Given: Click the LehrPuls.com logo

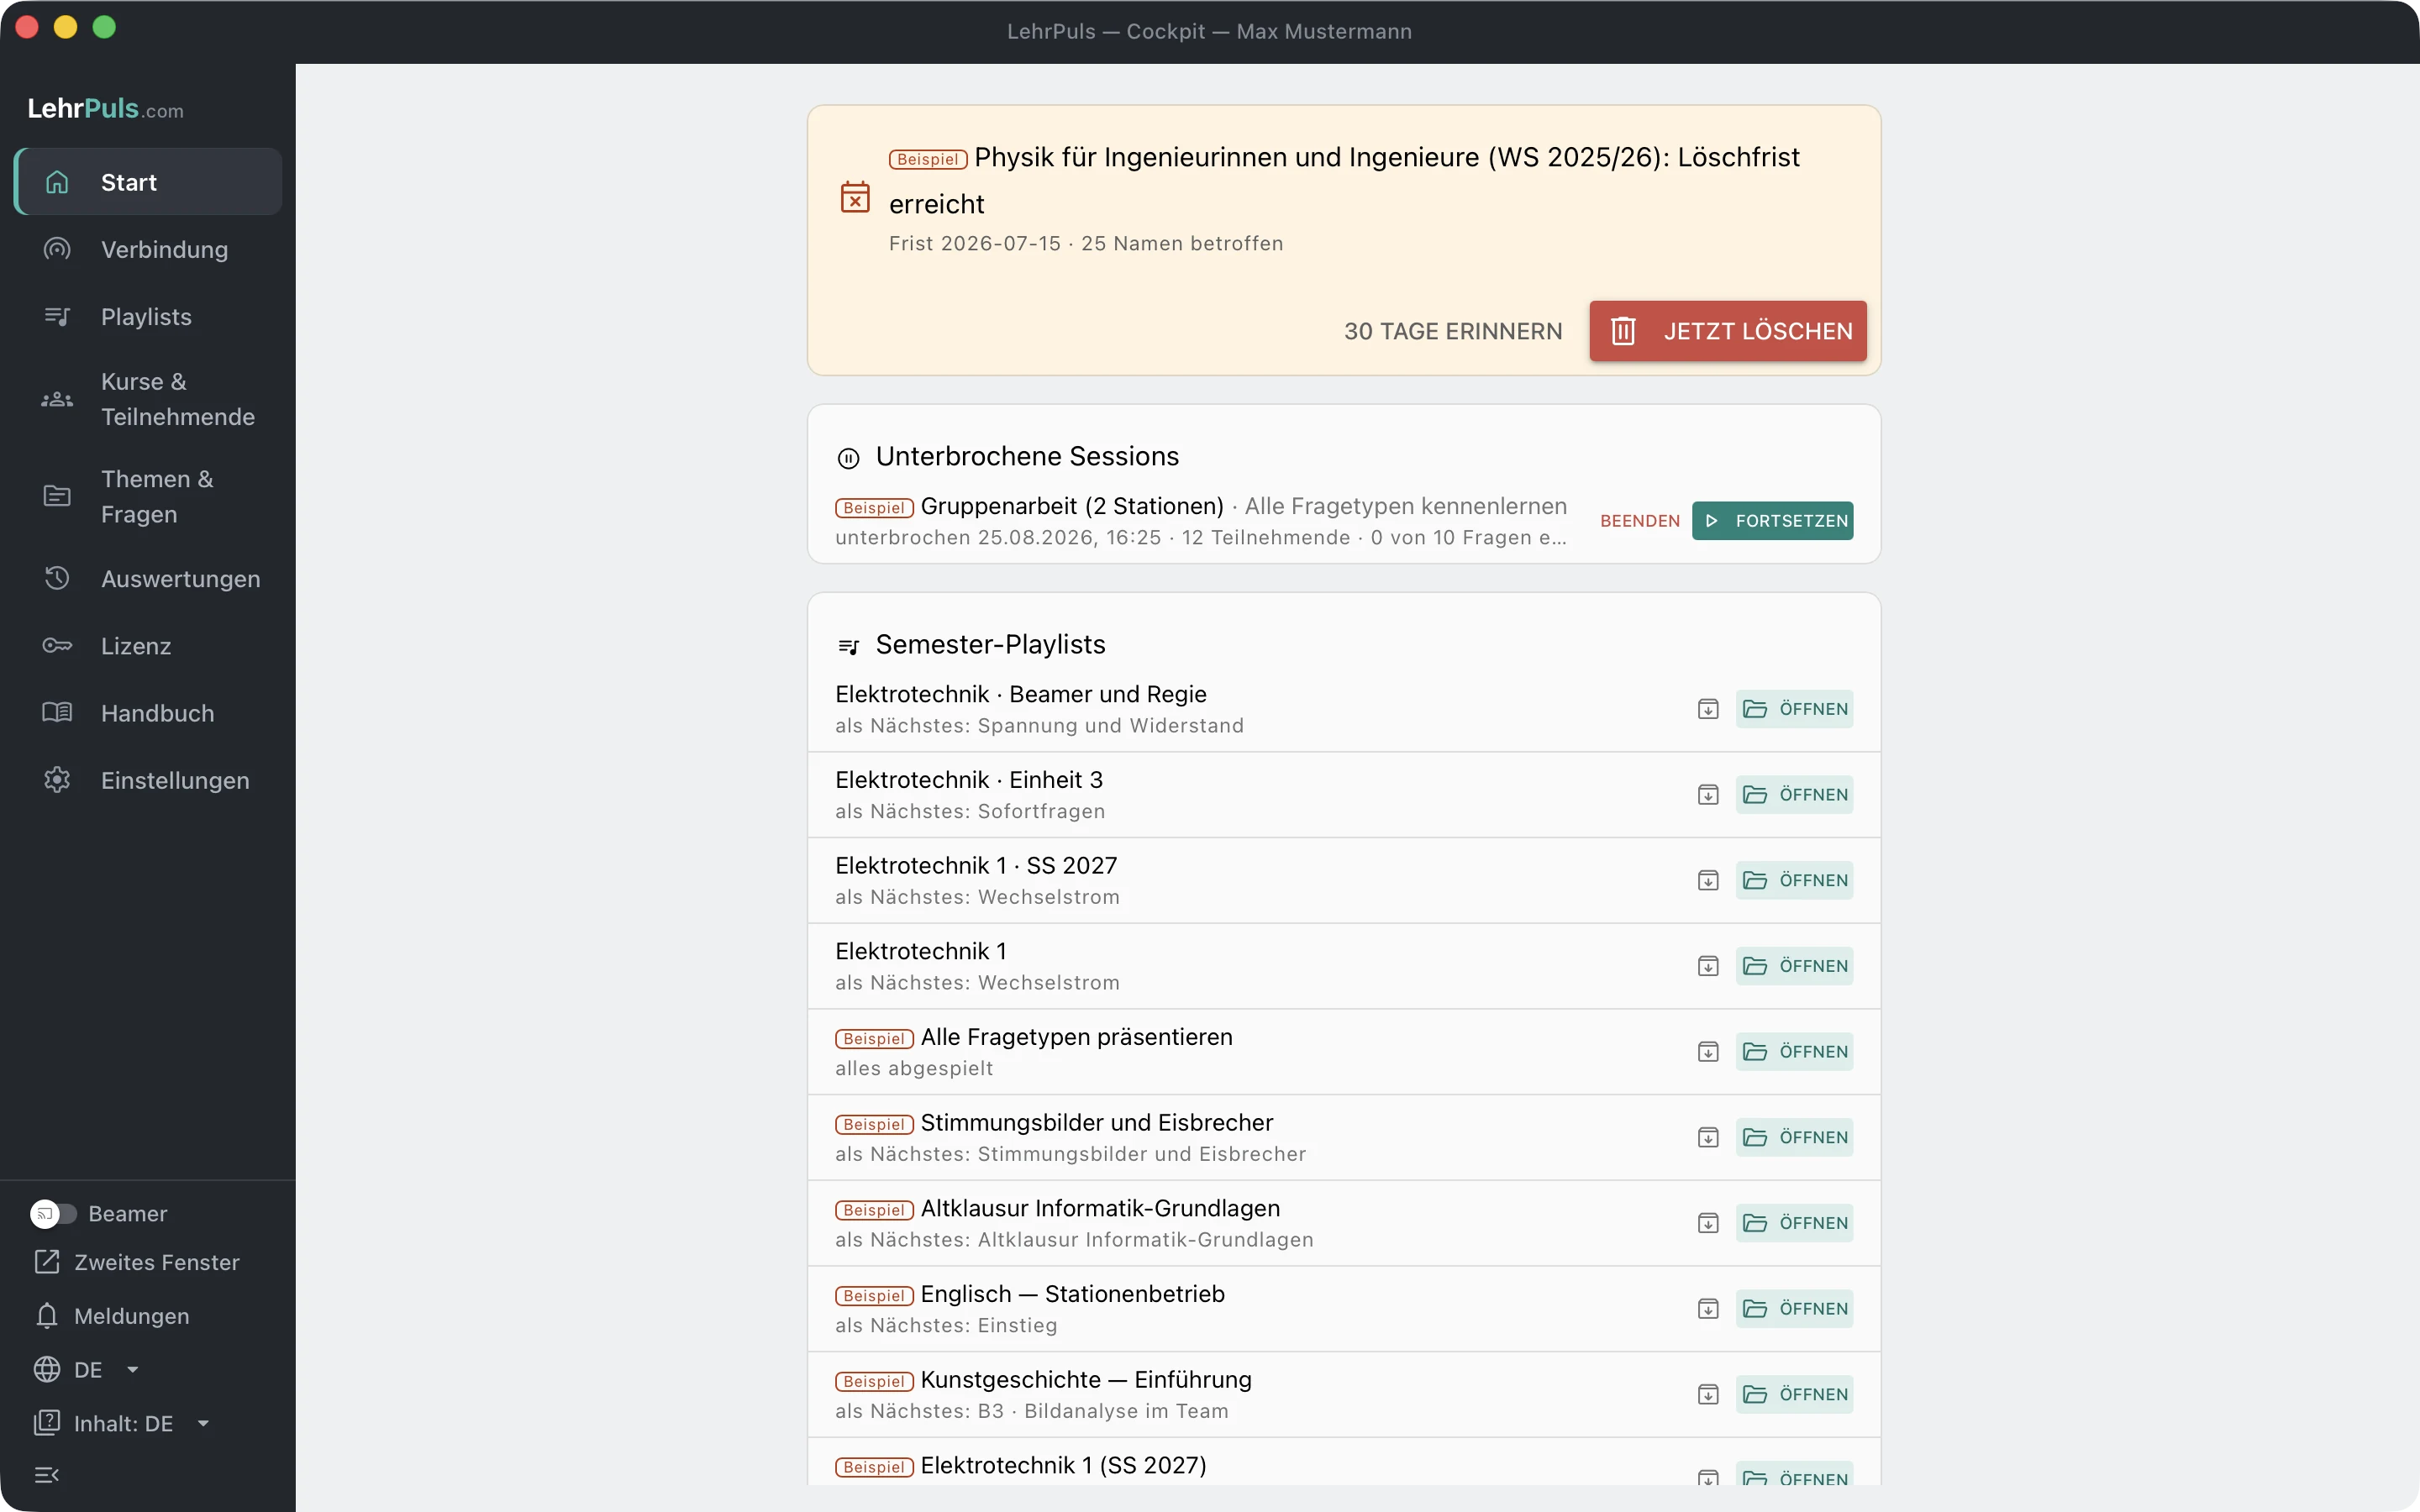Looking at the screenshot, I should click(105, 108).
